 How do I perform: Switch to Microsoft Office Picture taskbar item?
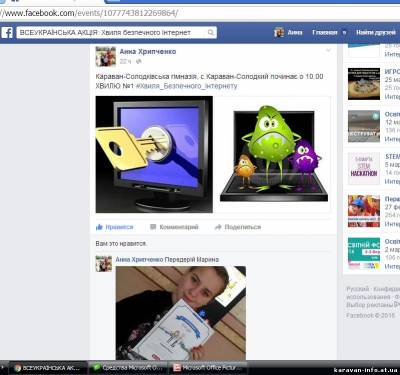coord(208,368)
